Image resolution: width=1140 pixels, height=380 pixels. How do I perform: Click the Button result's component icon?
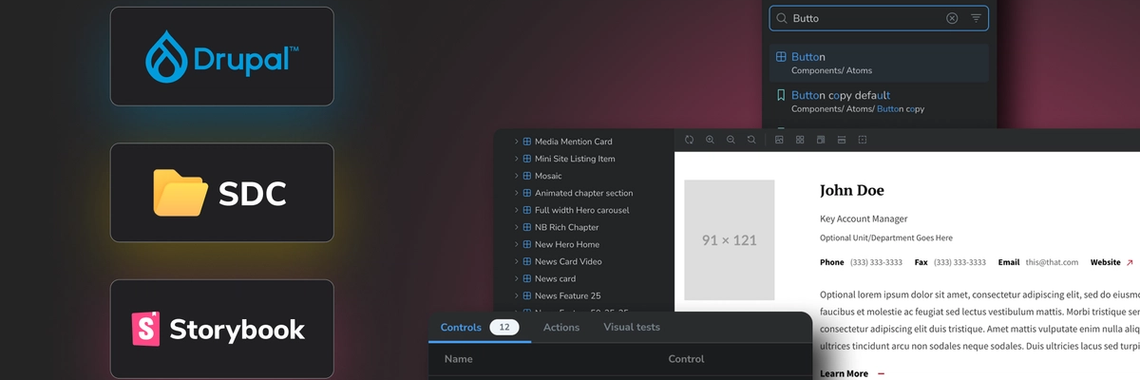pos(781,57)
